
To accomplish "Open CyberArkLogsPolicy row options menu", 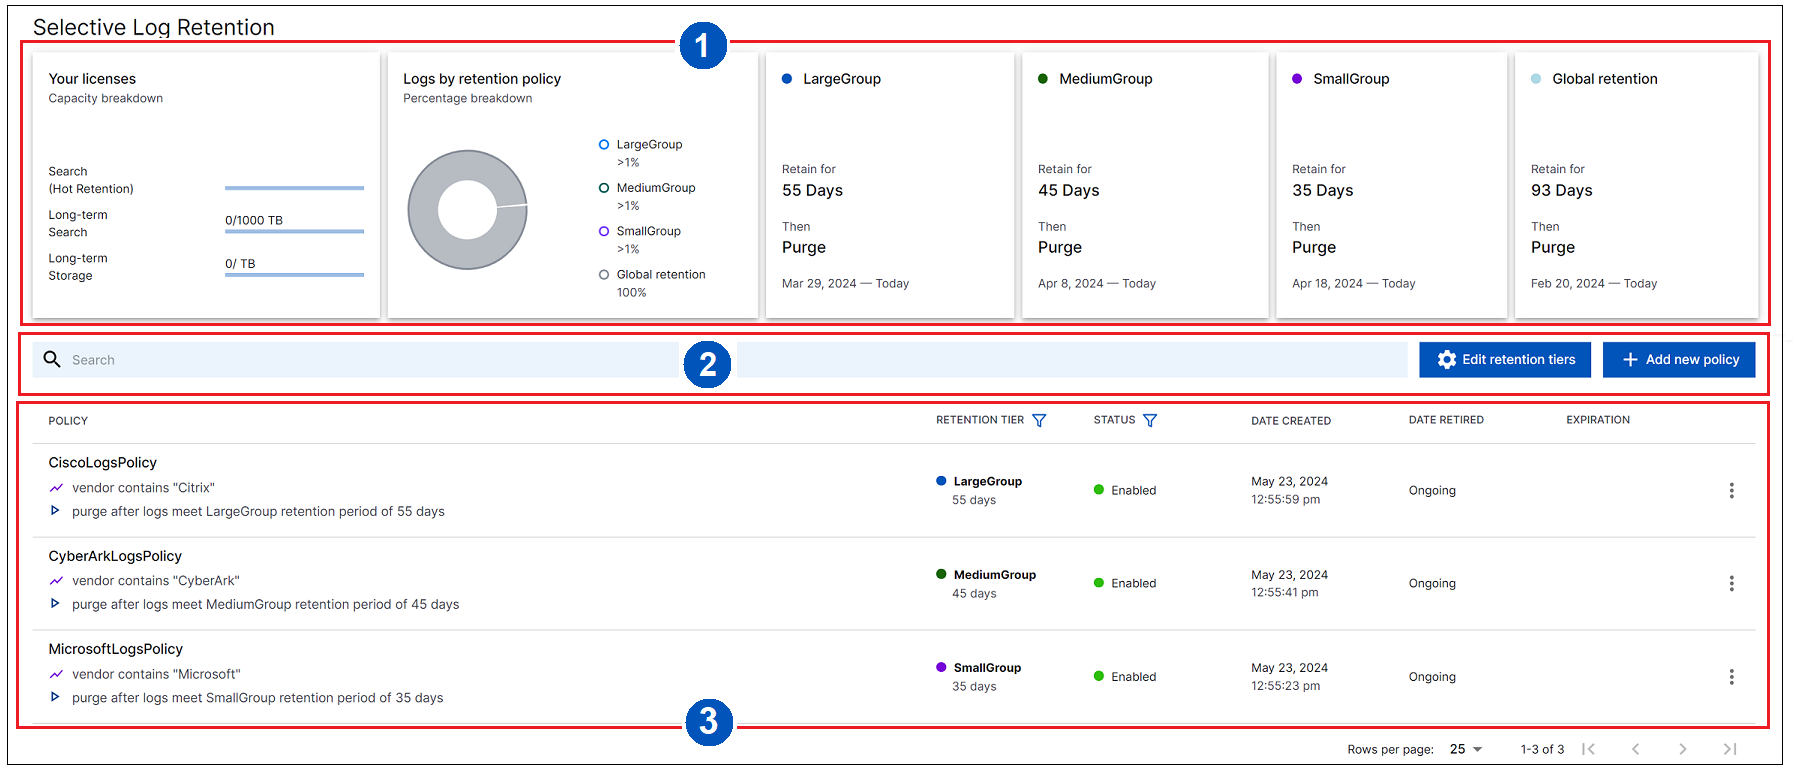I will [1731, 584].
